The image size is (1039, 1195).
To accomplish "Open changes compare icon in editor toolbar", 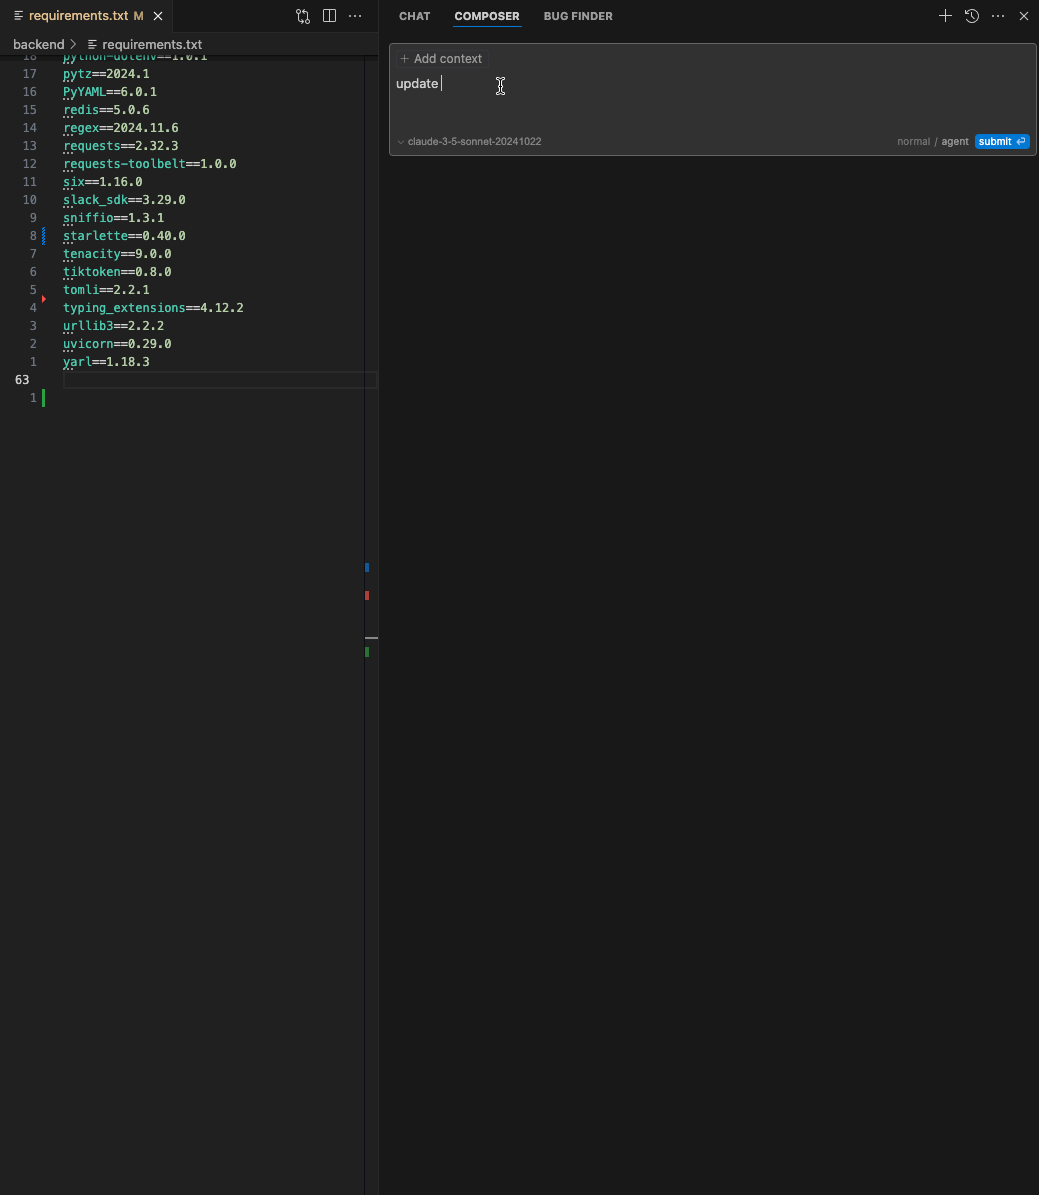I will (x=303, y=16).
